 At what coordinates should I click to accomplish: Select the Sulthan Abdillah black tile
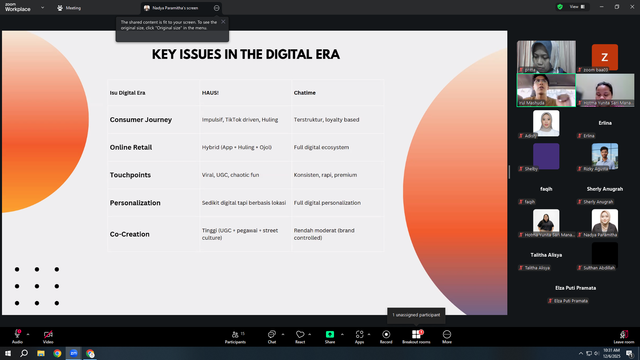604,256
